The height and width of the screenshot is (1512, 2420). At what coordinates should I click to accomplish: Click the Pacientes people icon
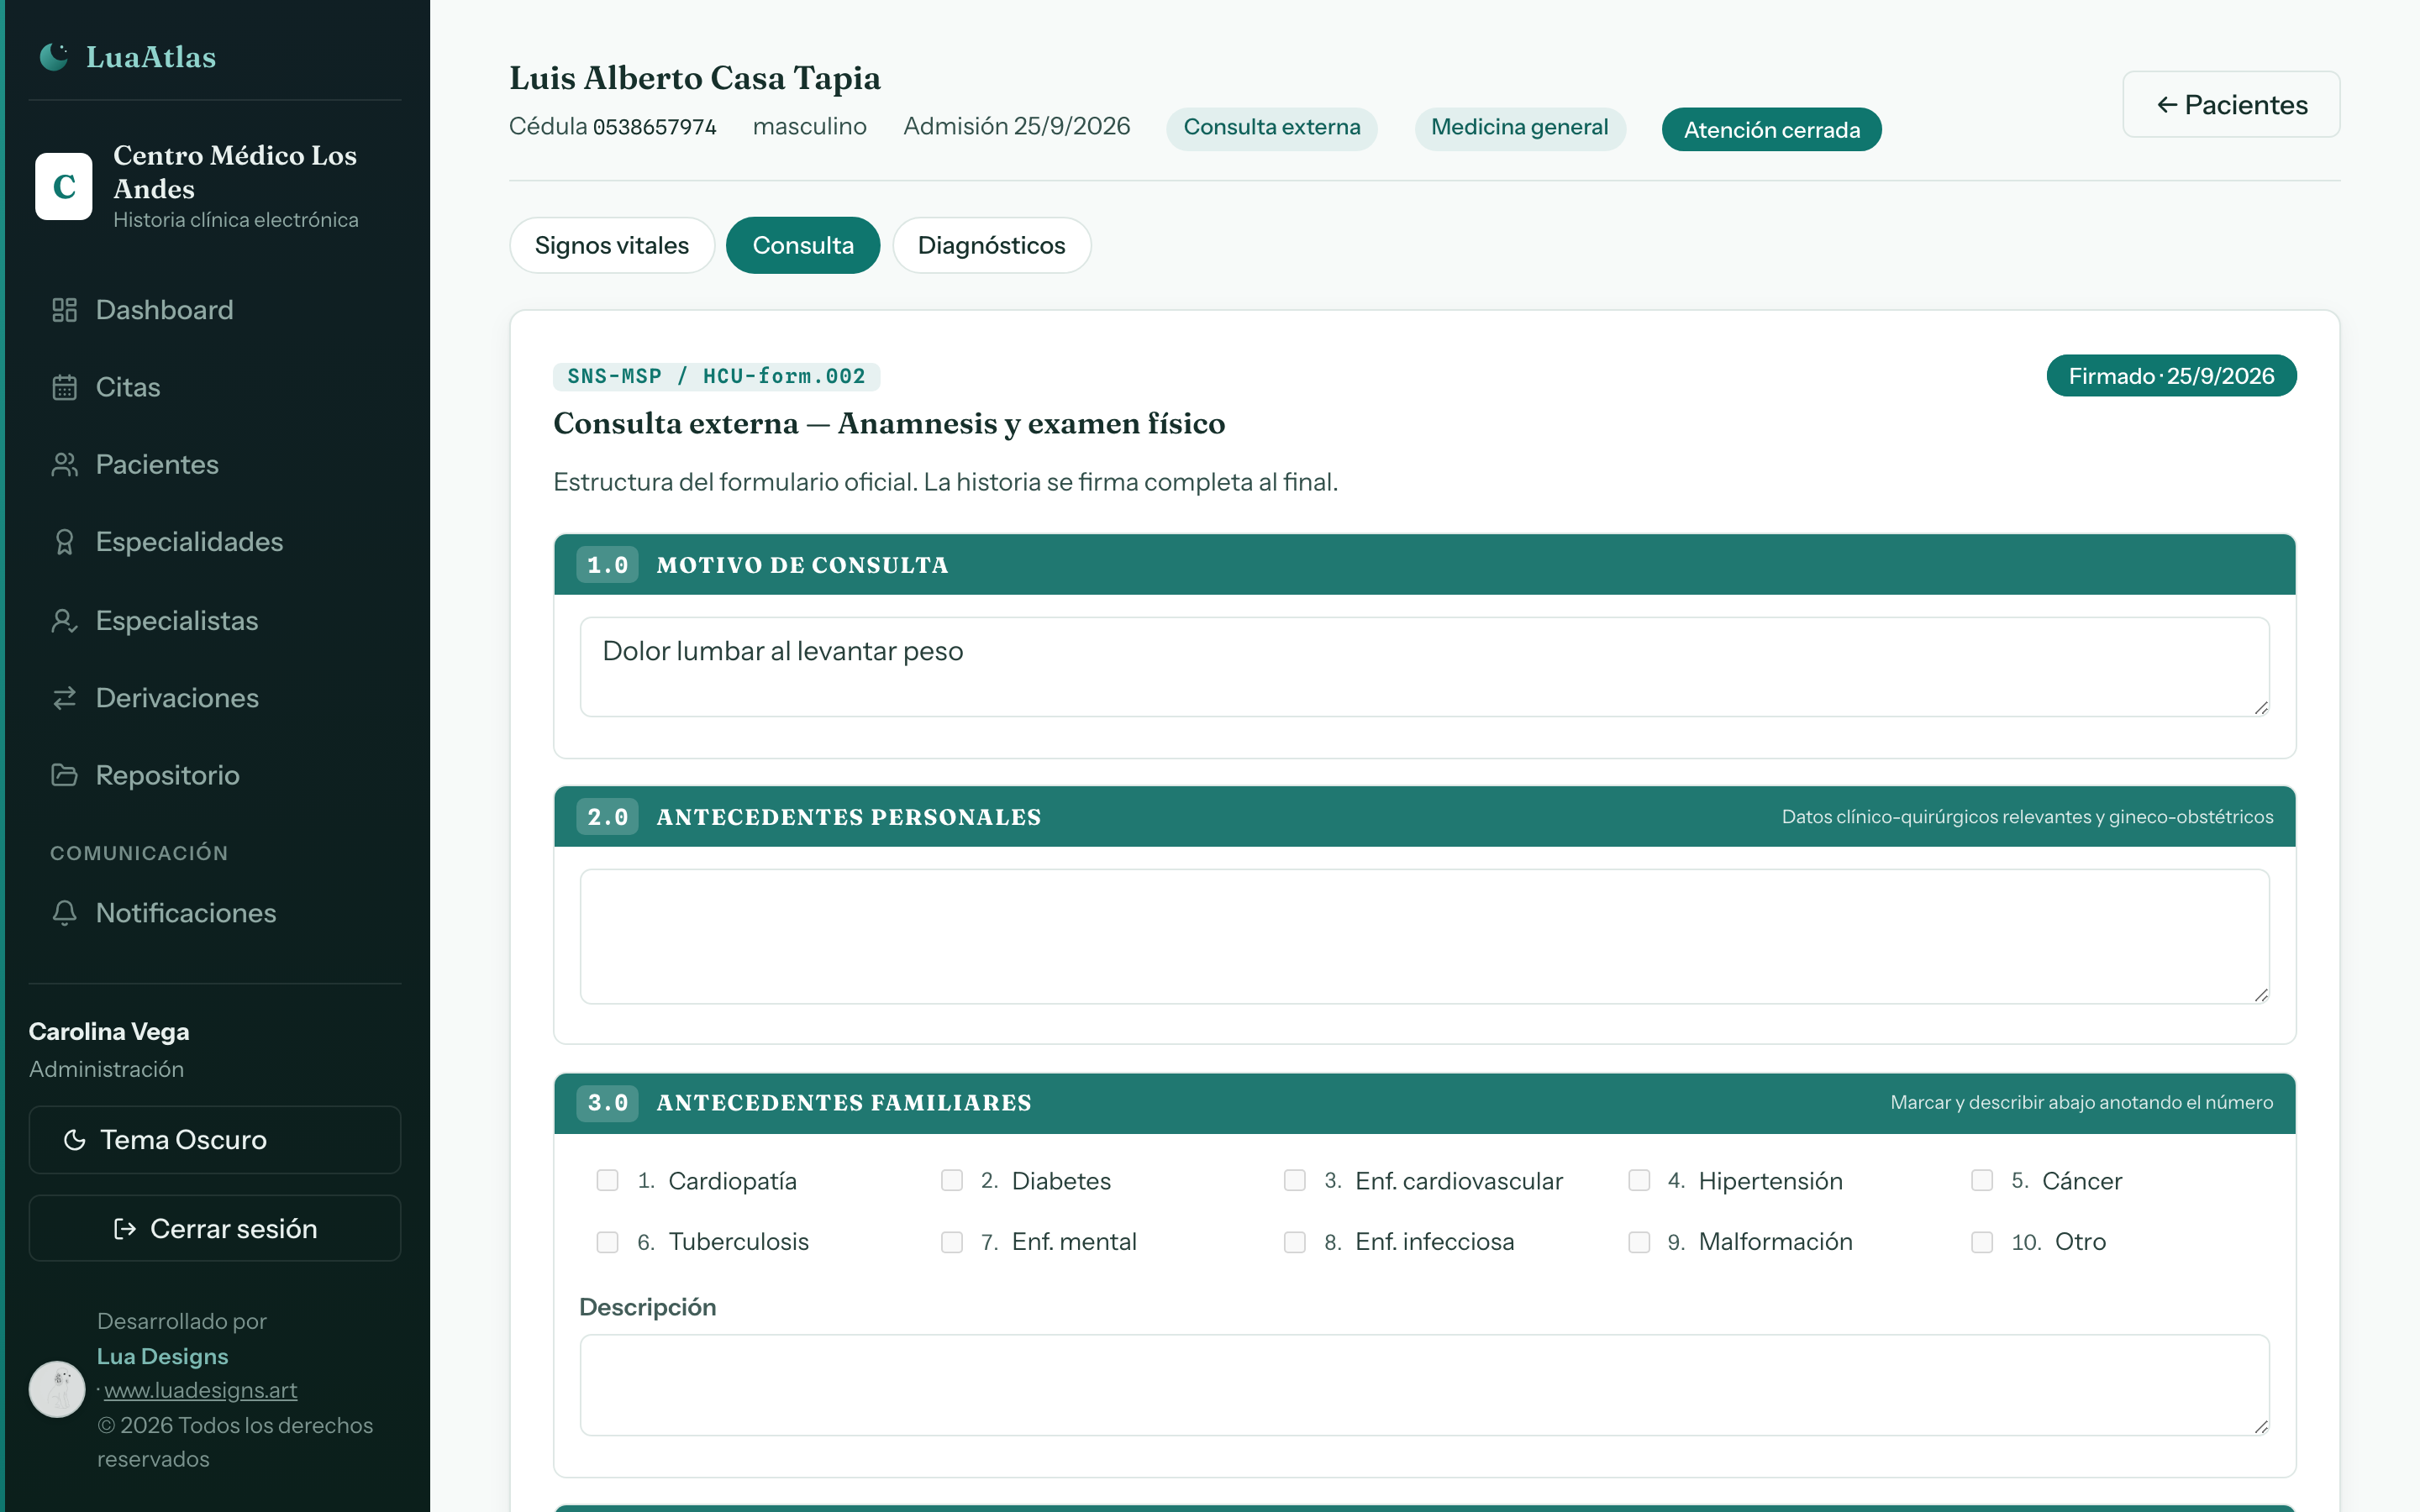[65, 464]
